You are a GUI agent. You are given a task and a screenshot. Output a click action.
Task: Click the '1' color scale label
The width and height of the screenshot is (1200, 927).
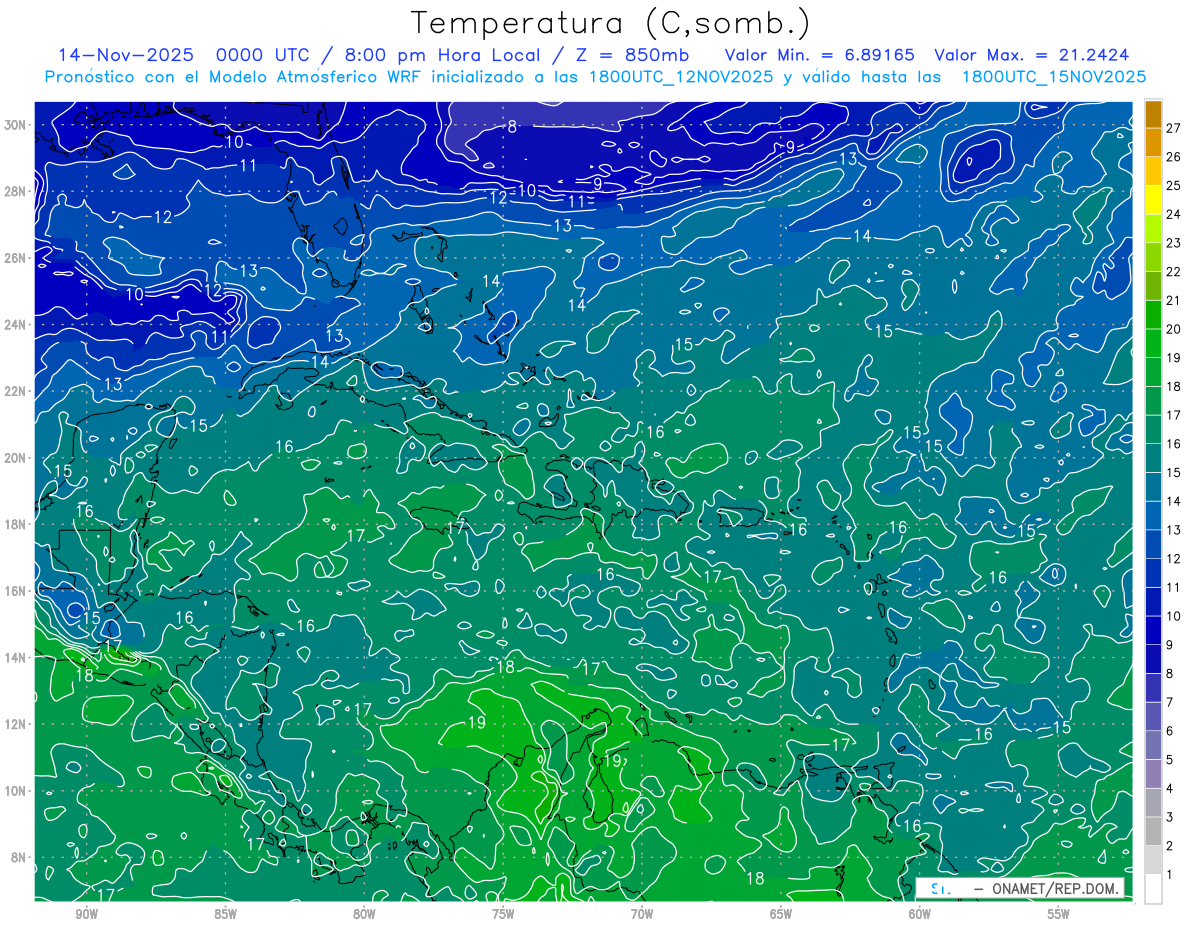click(1170, 875)
